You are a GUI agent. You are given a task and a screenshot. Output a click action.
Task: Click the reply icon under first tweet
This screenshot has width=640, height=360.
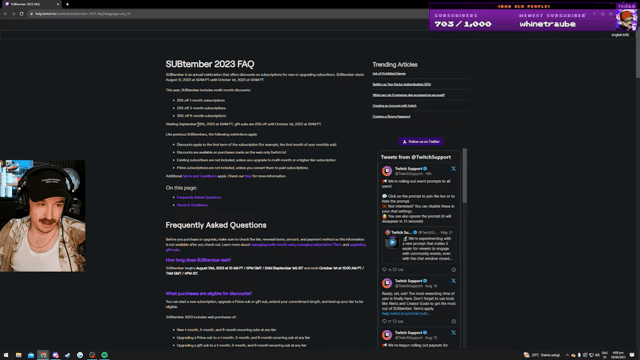click(384, 270)
